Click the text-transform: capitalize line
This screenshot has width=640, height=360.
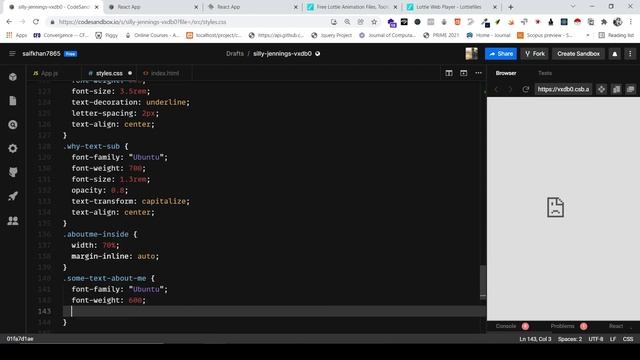130,201
